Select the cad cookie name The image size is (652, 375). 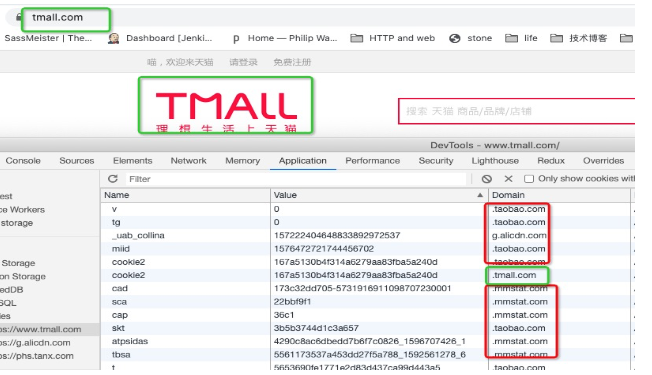(119, 289)
